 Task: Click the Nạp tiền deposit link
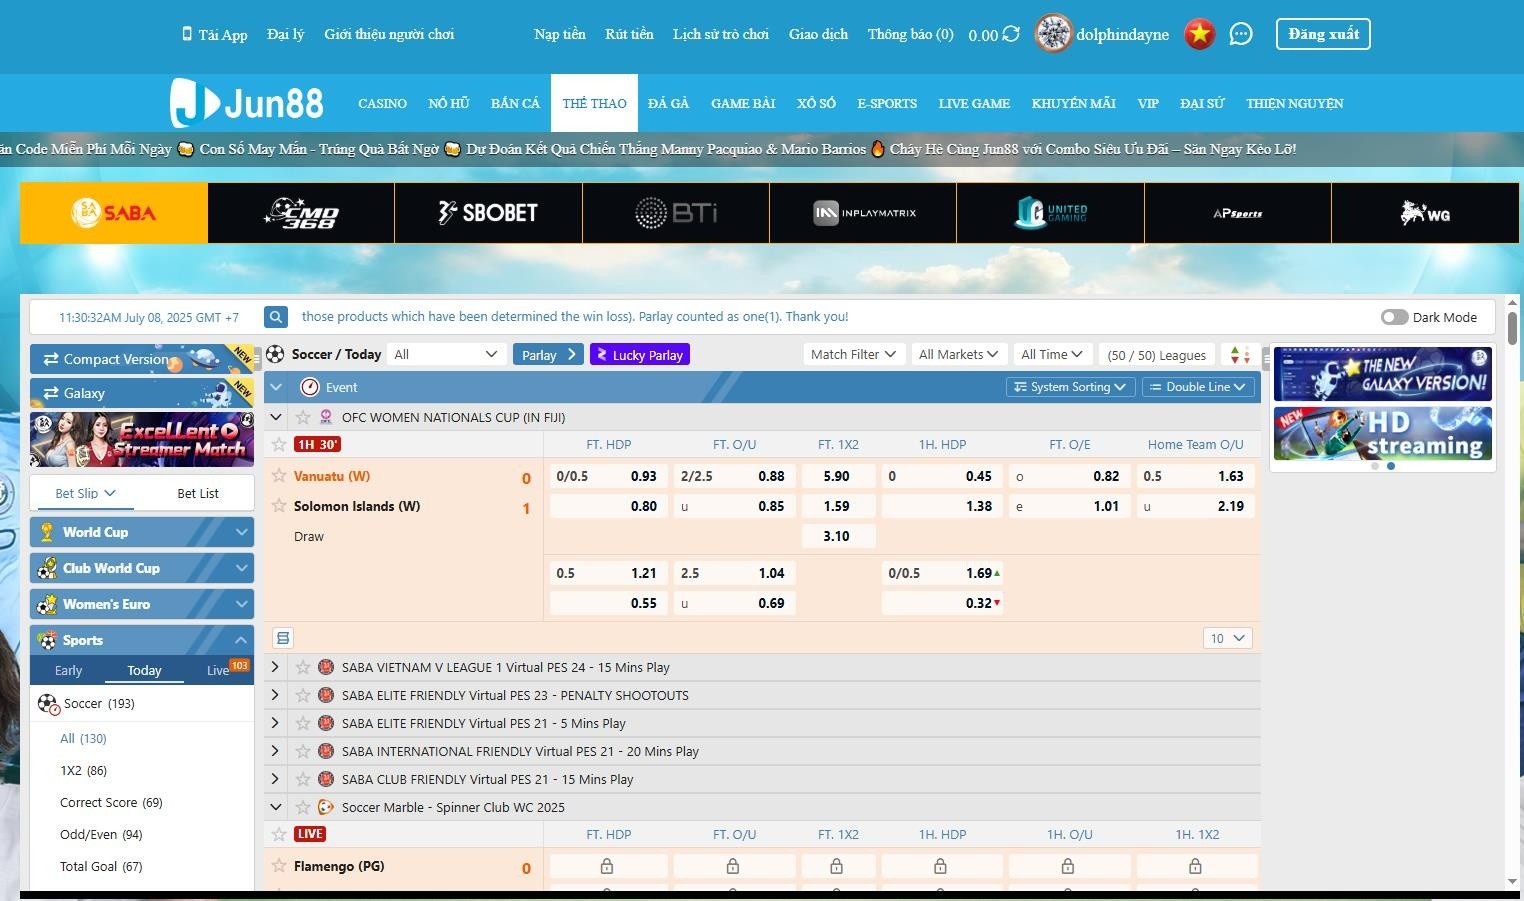coord(560,34)
